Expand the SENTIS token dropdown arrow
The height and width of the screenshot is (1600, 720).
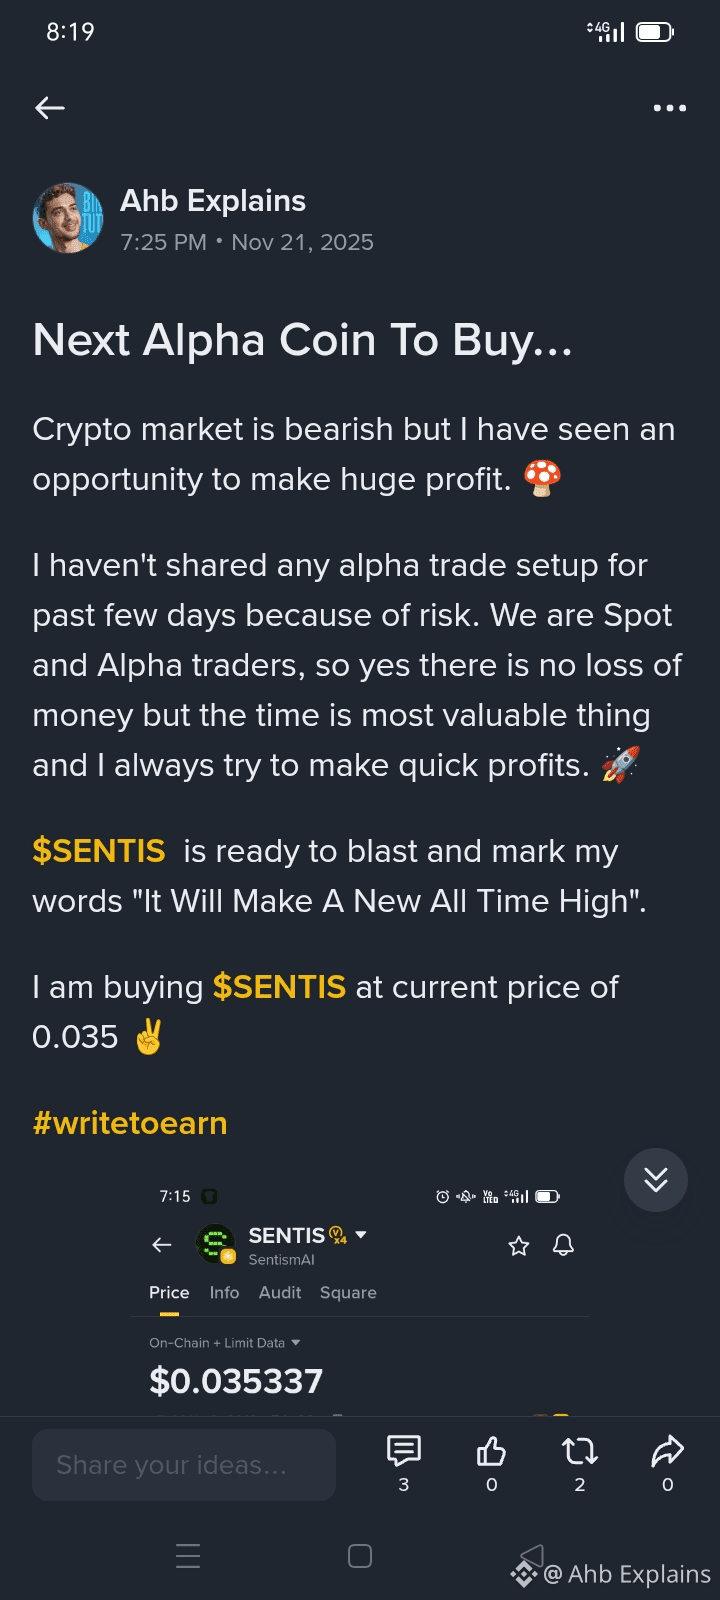coord(361,1235)
